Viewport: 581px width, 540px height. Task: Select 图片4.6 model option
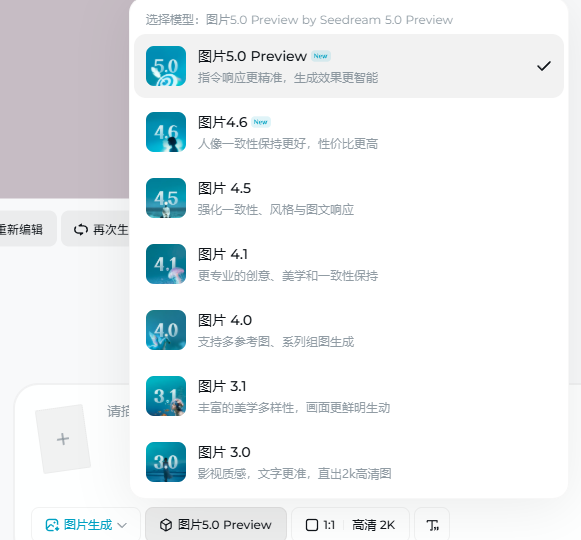click(349, 132)
